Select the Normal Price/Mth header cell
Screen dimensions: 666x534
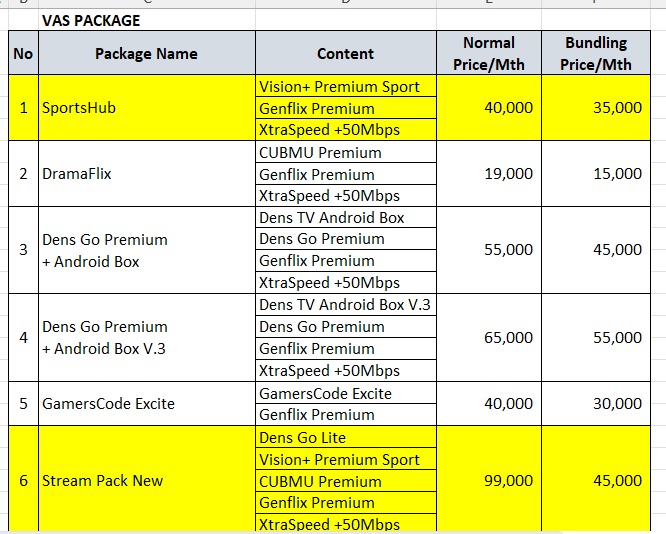[489, 53]
